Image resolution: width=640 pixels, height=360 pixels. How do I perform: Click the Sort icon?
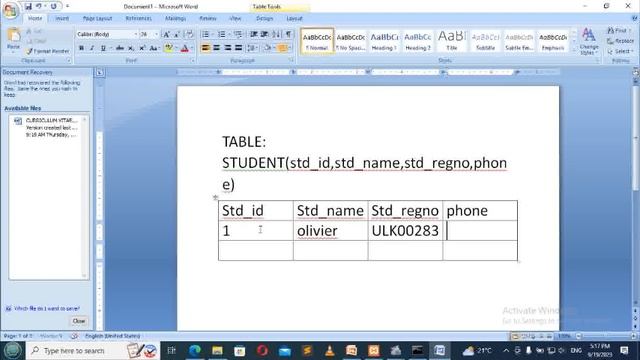277,35
